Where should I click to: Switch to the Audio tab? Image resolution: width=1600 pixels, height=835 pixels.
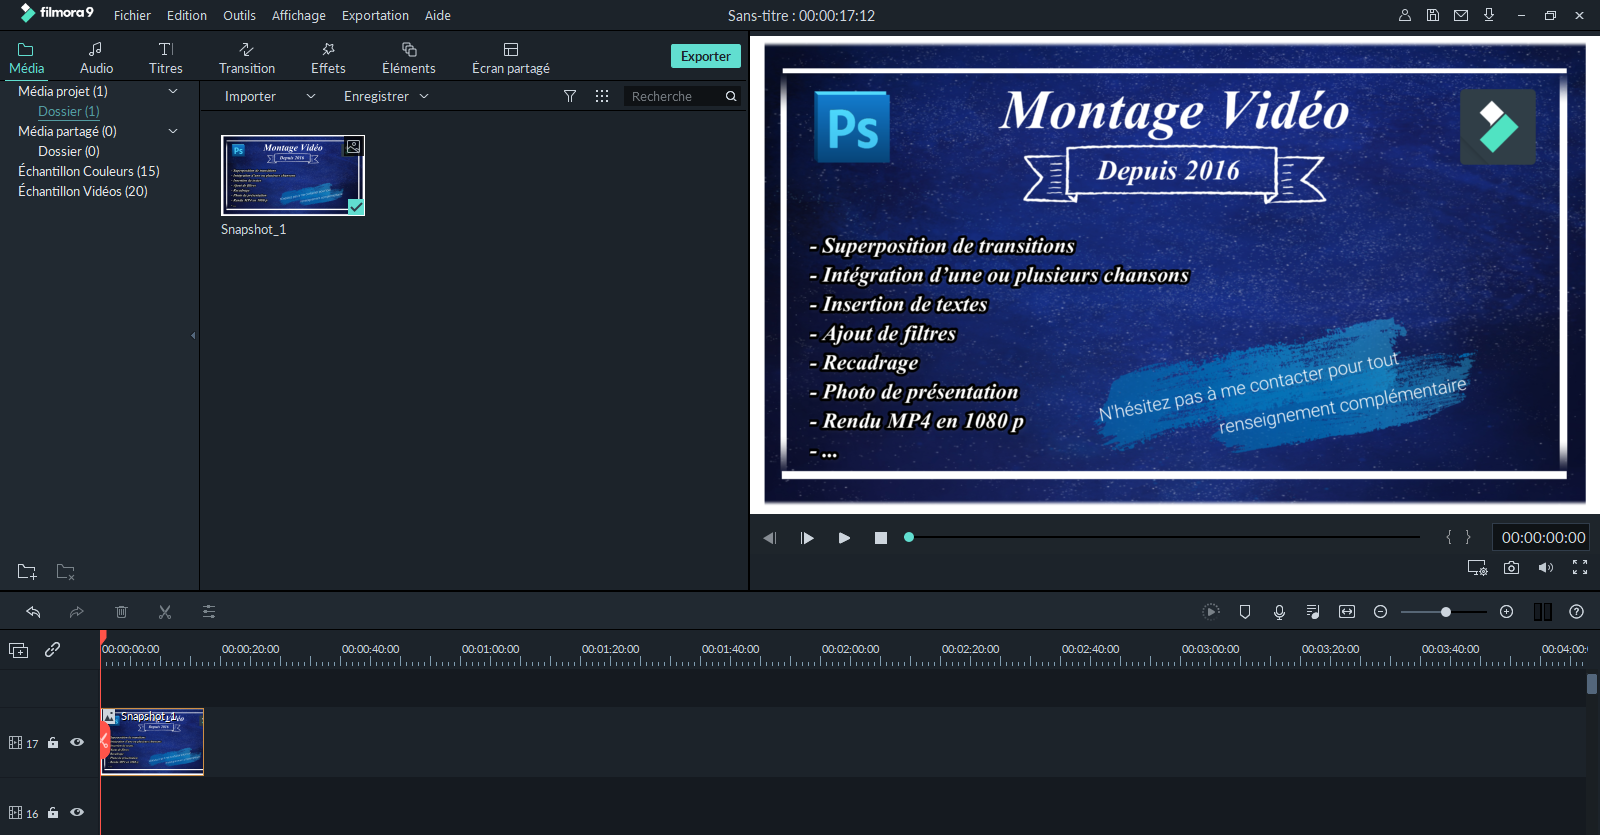click(96, 58)
